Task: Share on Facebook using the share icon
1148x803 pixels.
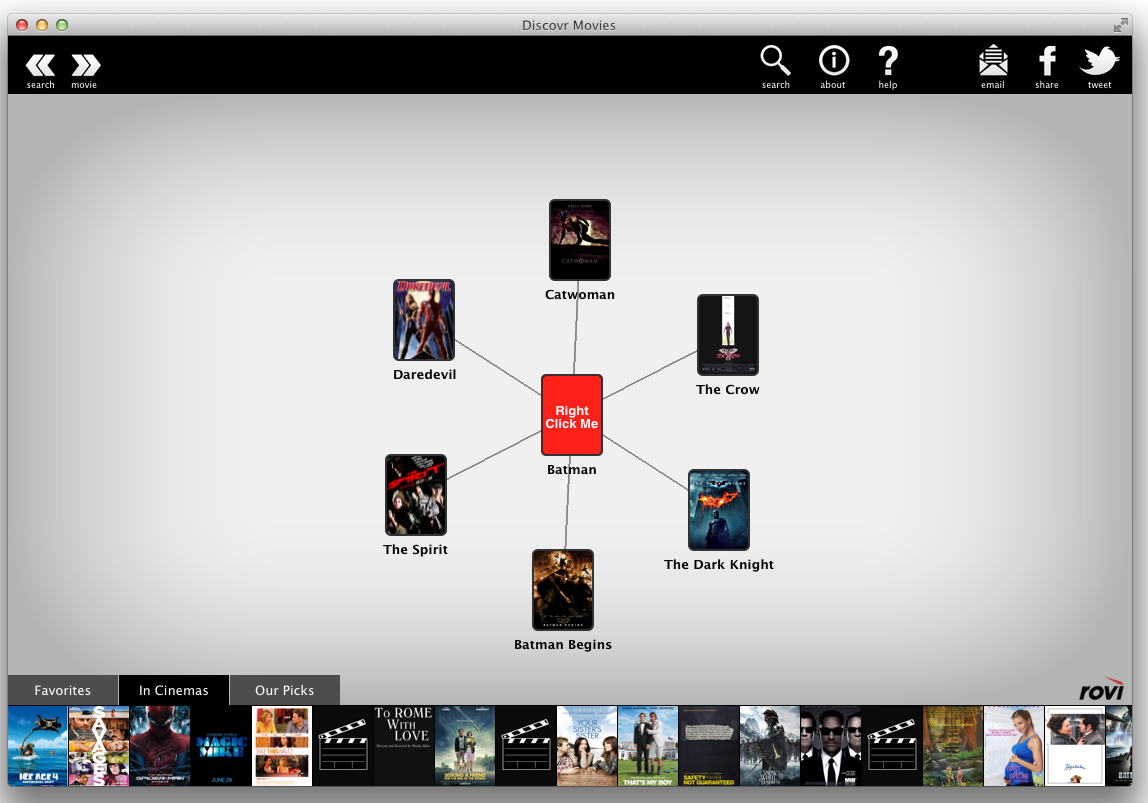Action: 1047,62
